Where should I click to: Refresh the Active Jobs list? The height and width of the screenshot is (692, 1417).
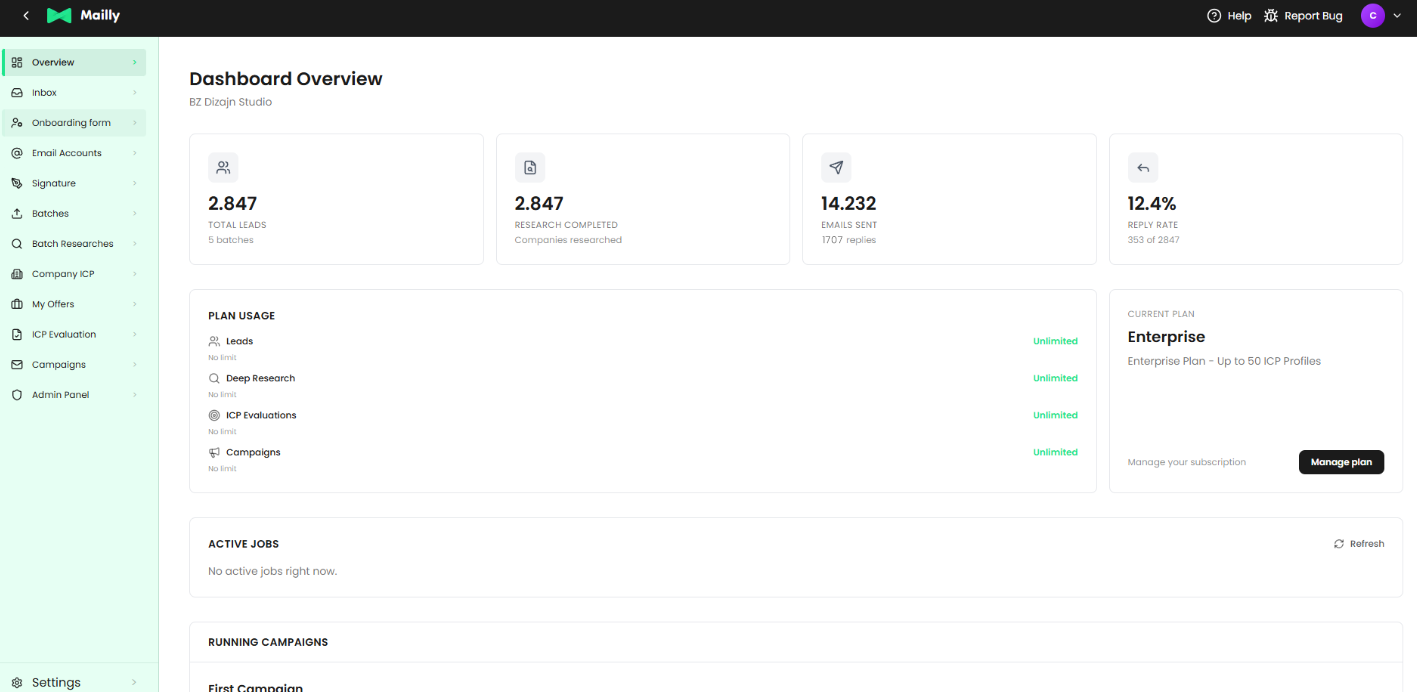coord(1359,543)
